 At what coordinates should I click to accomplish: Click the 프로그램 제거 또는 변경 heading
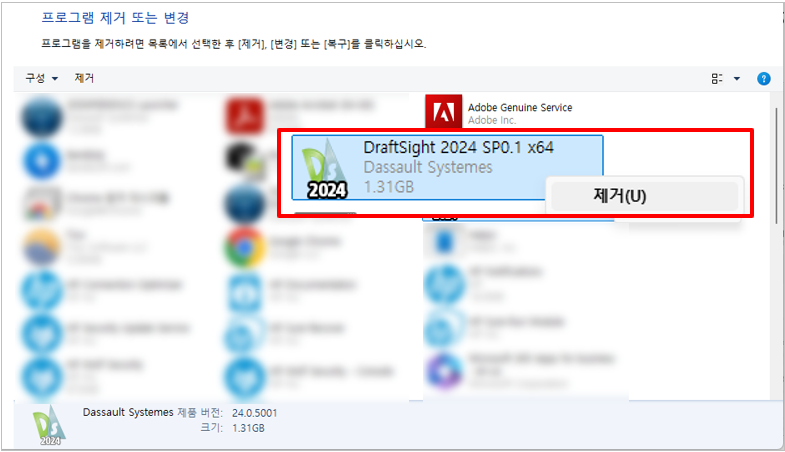[x=115, y=18]
